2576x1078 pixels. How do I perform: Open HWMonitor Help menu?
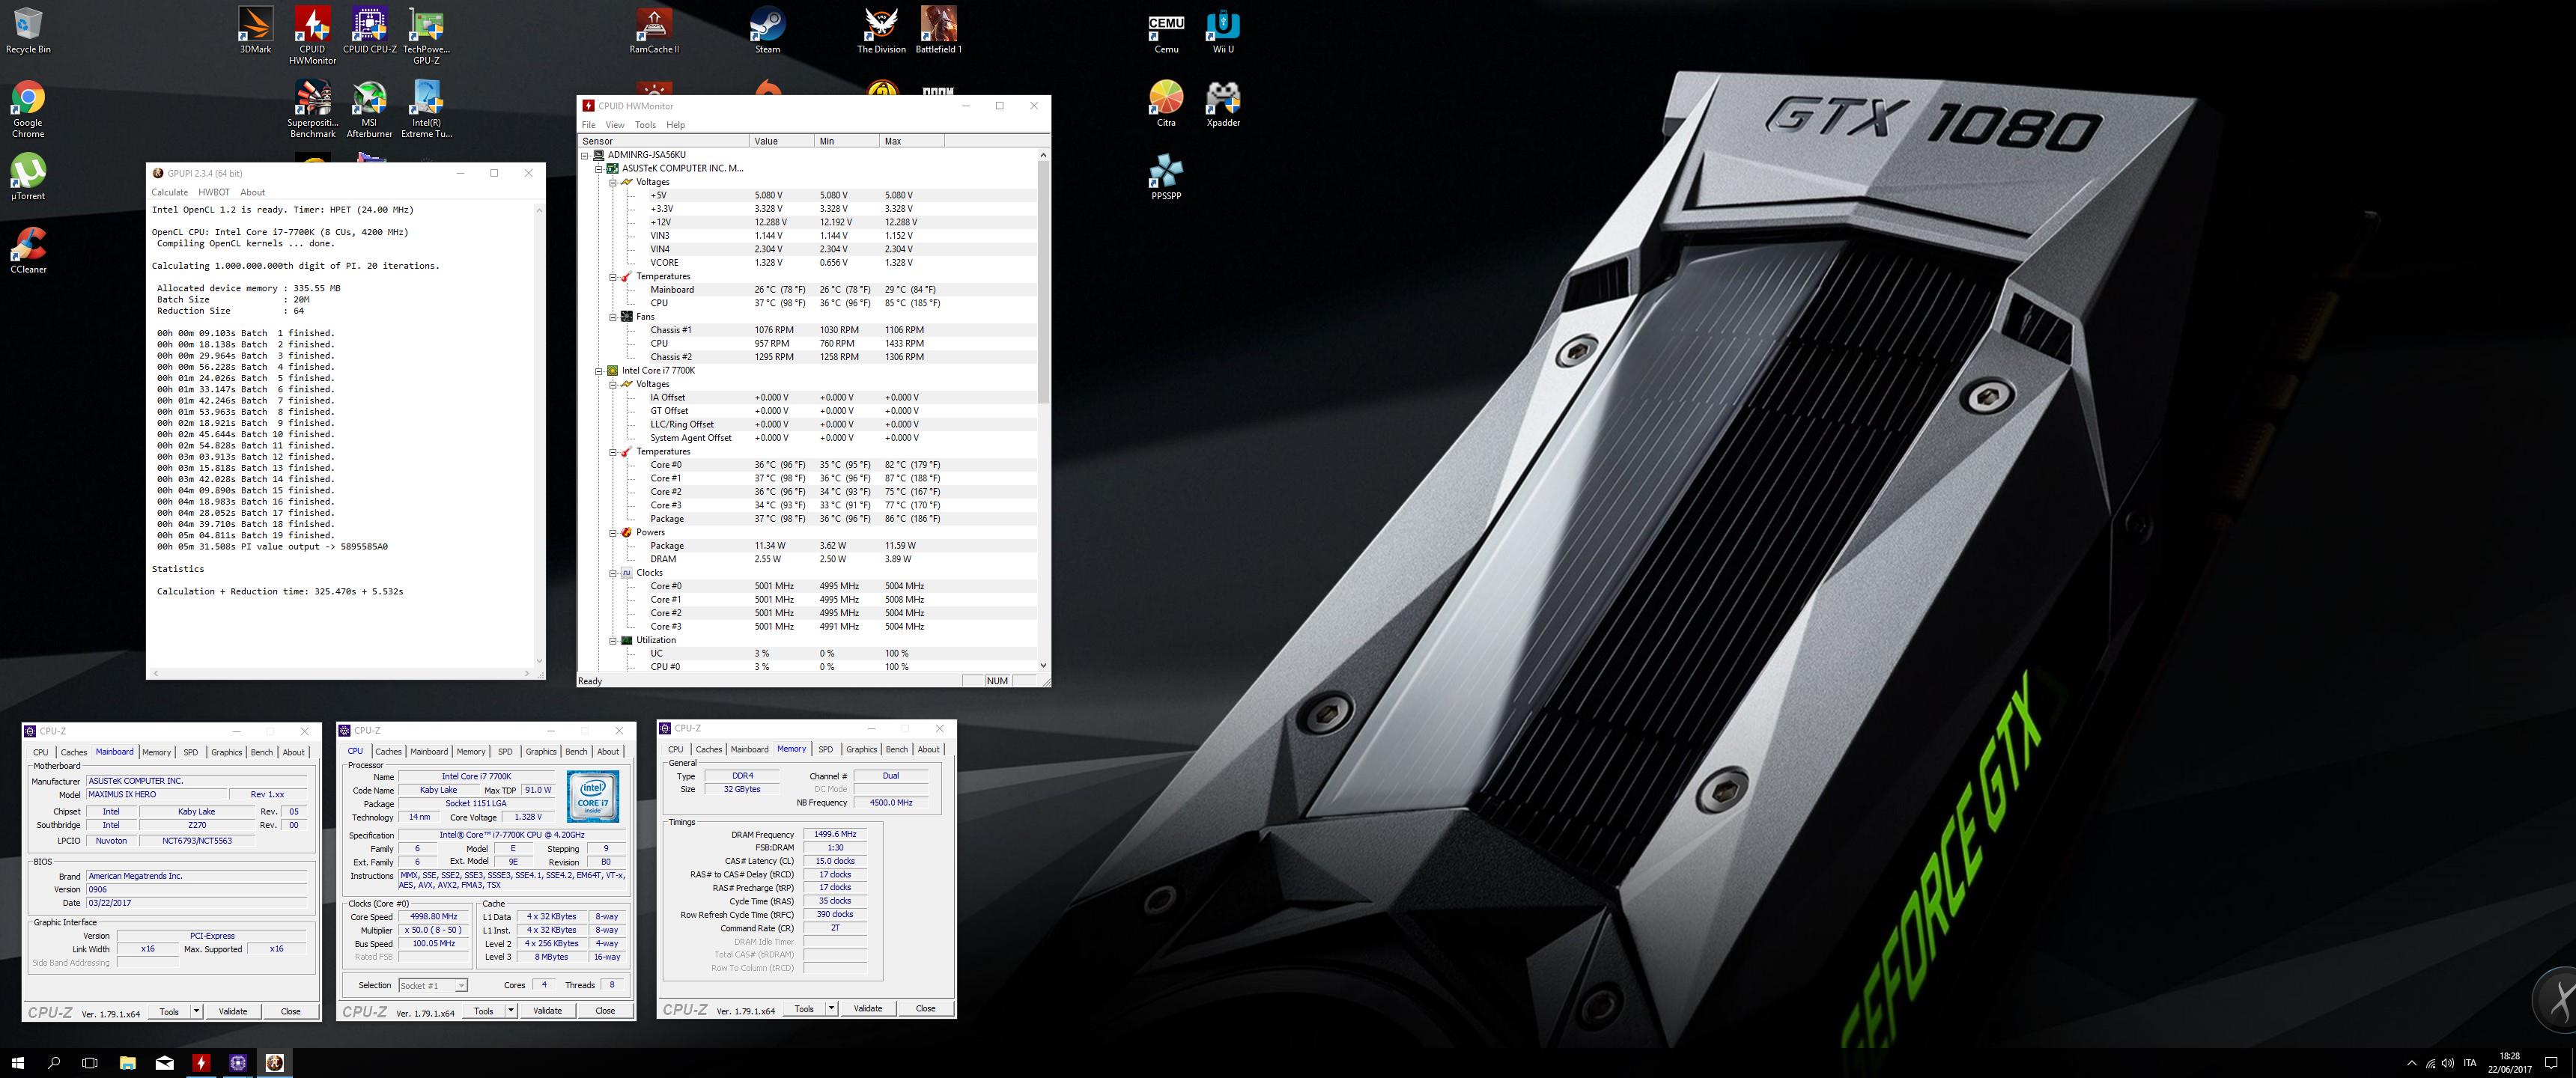pyautogui.click(x=675, y=125)
